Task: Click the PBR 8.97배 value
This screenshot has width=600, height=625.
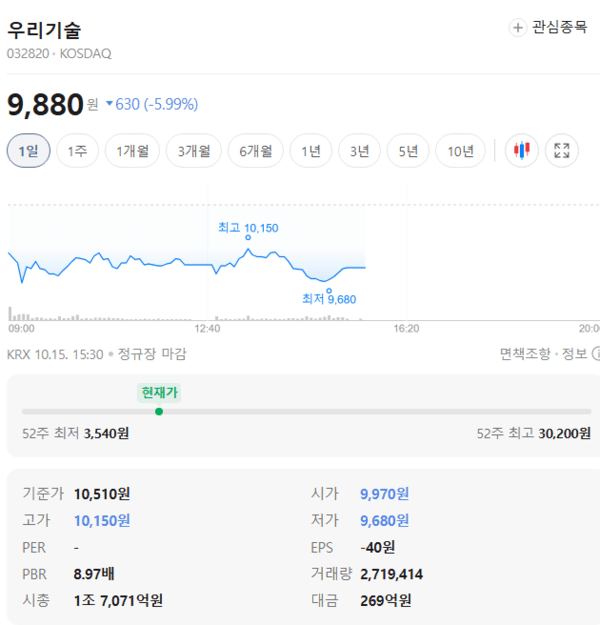Action: pos(94,574)
